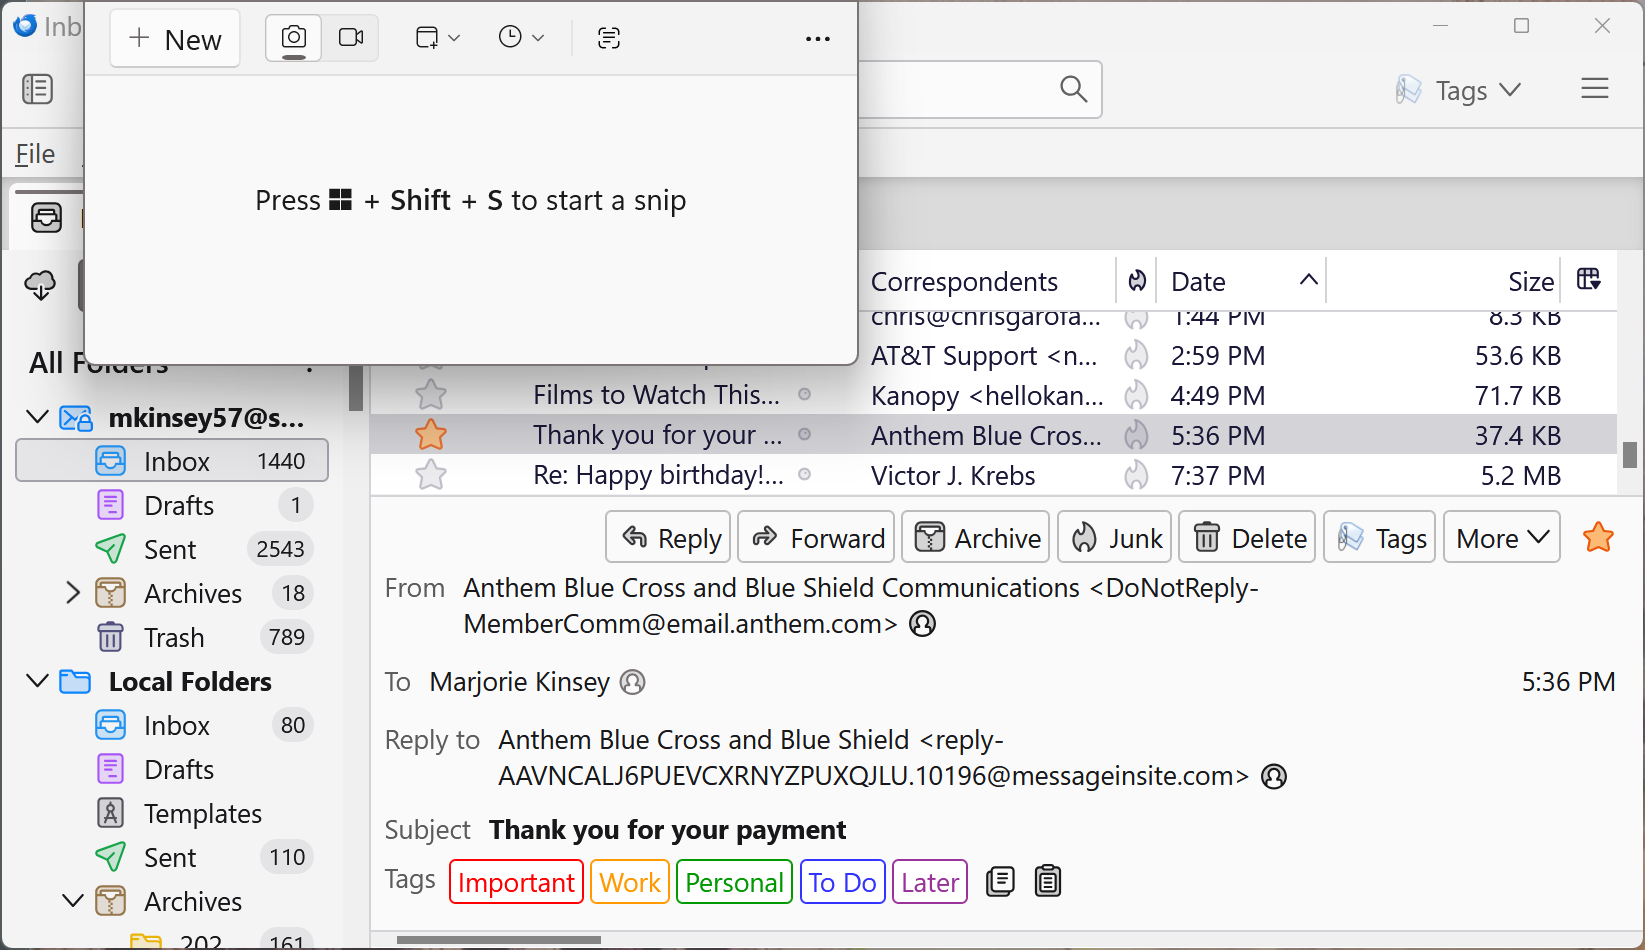Open the column picker icon in message list
The width and height of the screenshot is (1645, 950).
click(x=1588, y=279)
